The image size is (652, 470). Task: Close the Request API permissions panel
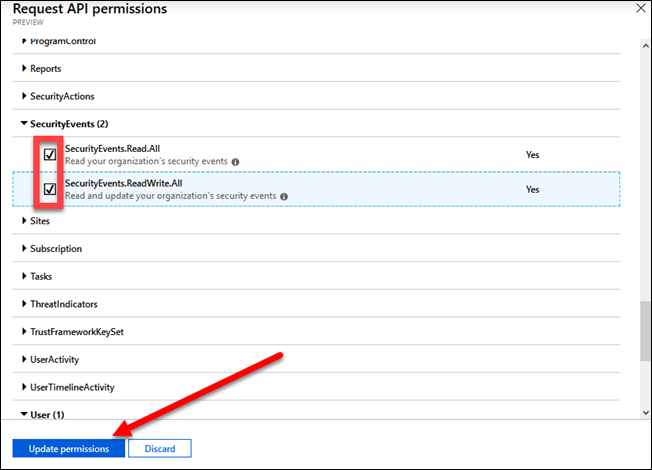click(x=640, y=8)
